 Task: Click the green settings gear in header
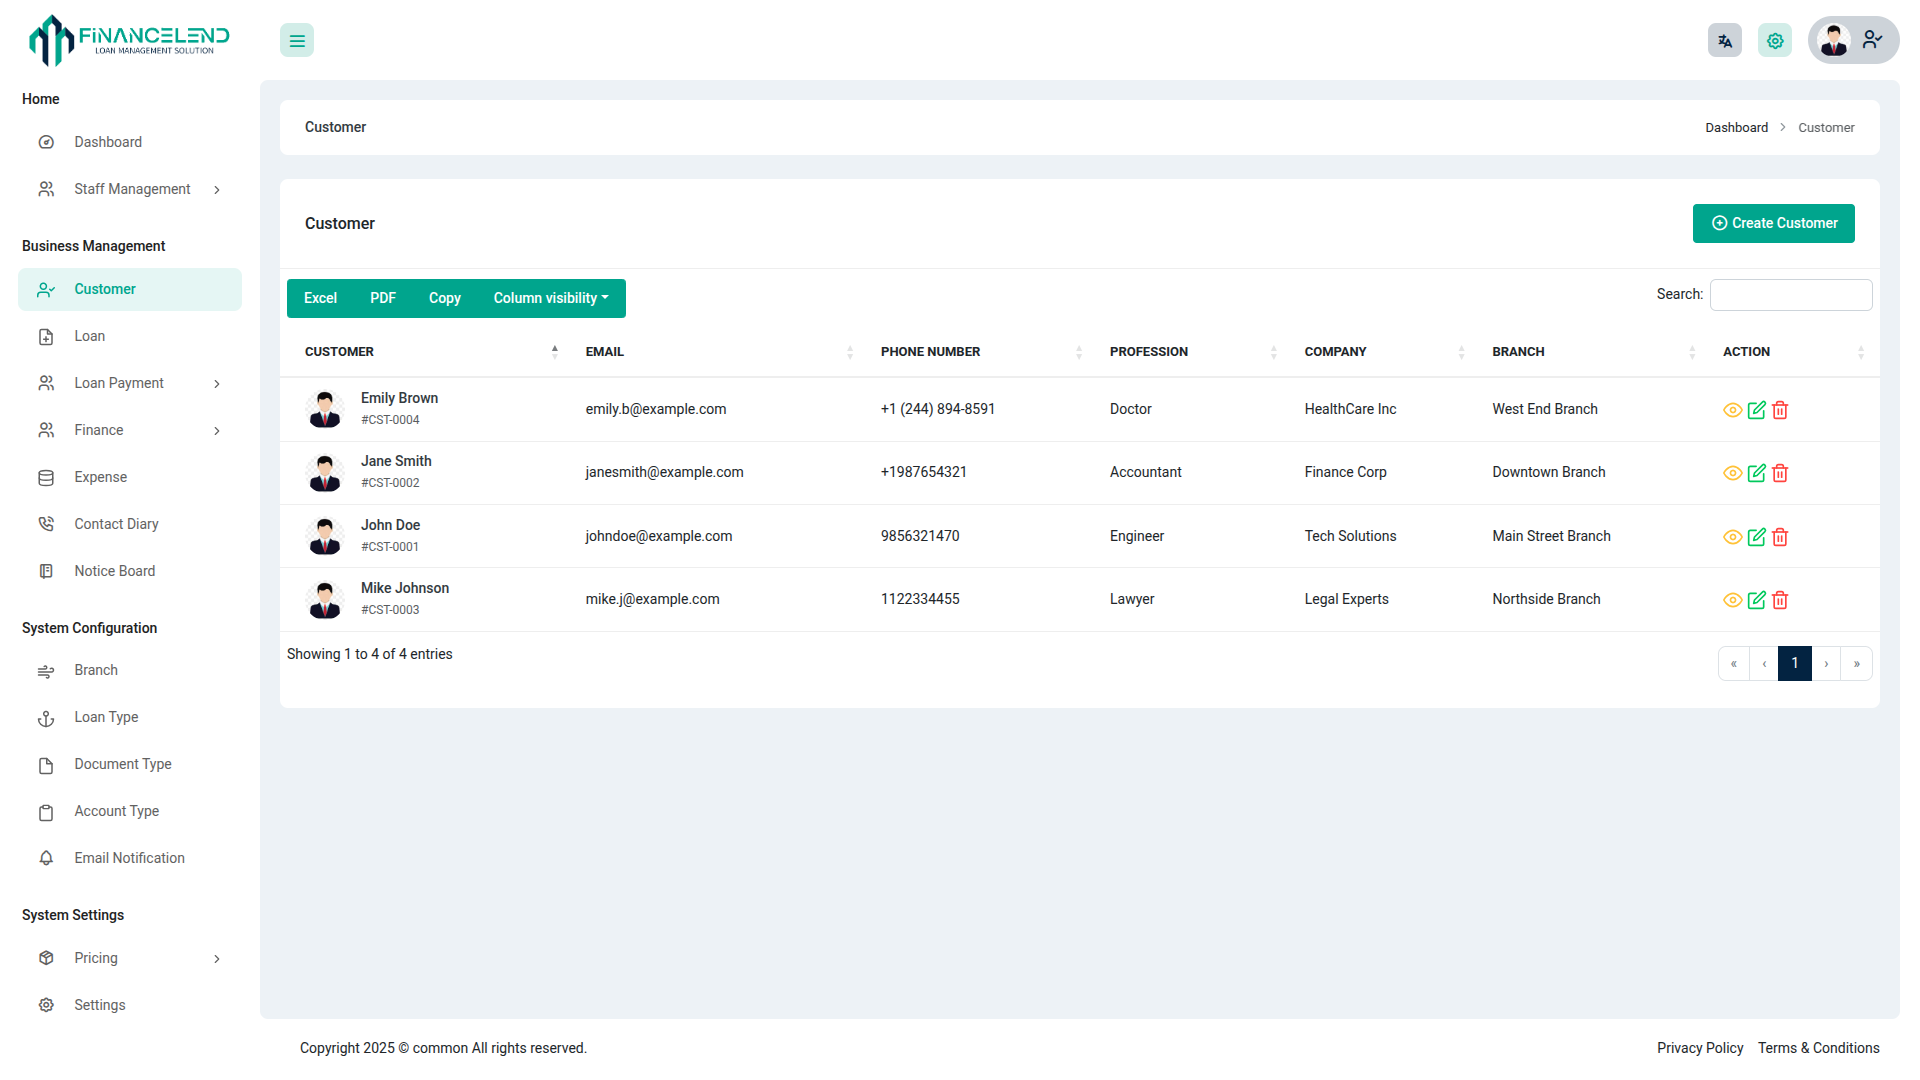coord(1774,41)
